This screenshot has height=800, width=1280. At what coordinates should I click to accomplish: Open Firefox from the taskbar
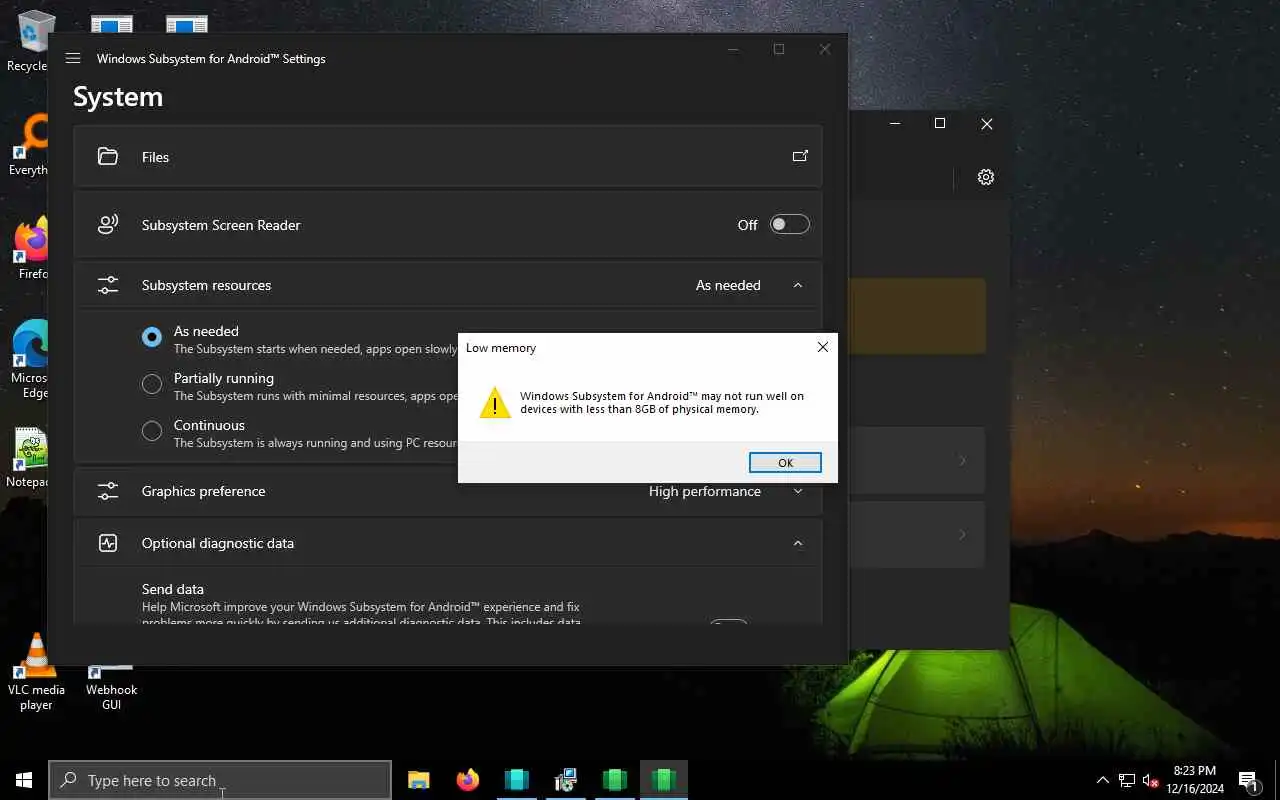click(x=467, y=780)
